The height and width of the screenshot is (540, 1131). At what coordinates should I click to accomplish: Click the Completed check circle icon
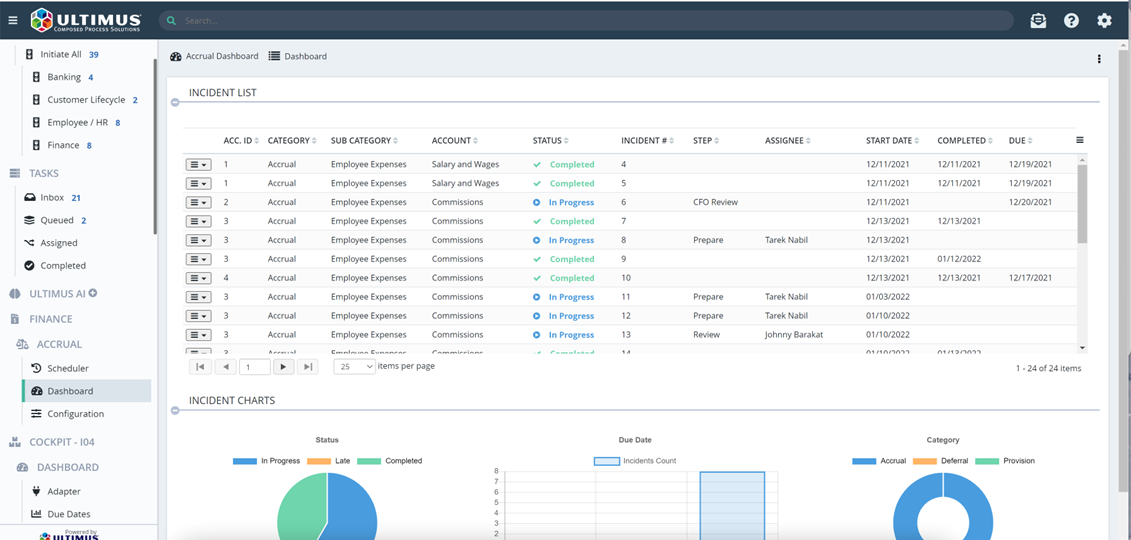pyautogui.click(x=30, y=265)
